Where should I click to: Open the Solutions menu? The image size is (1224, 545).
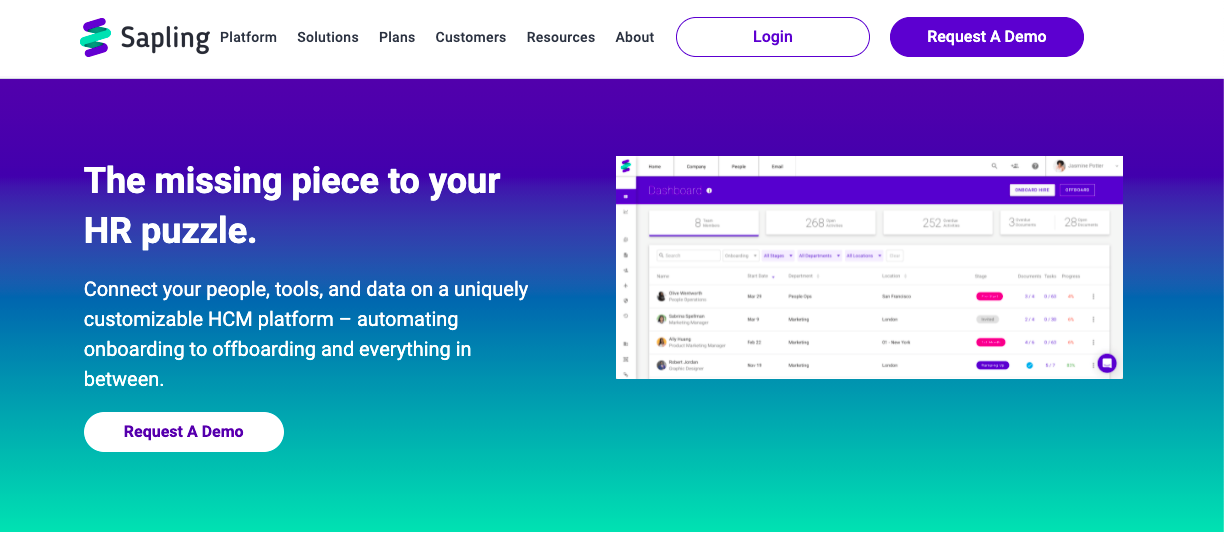pos(327,37)
